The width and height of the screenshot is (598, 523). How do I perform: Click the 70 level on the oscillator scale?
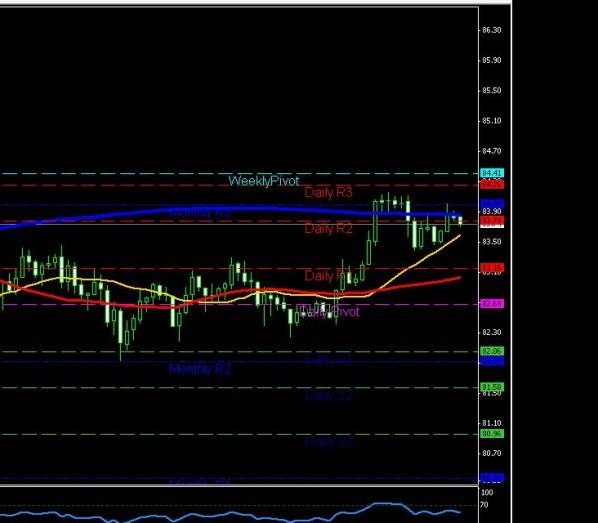[484, 505]
